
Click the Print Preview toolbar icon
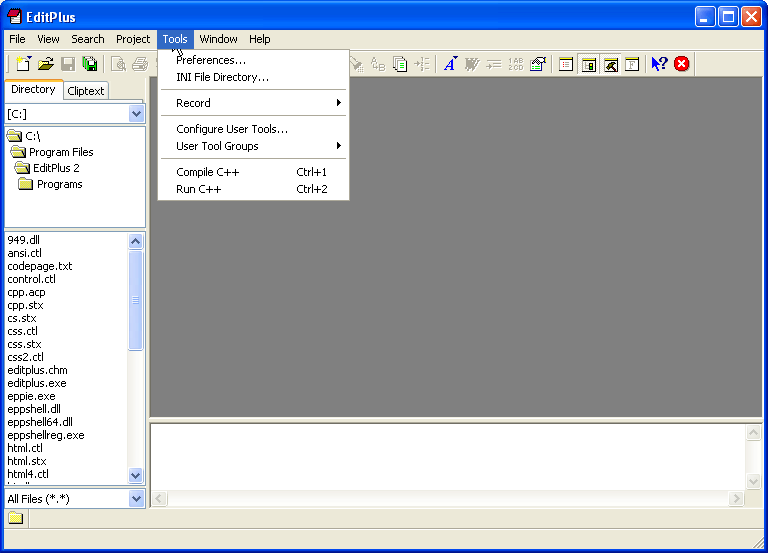(x=118, y=64)
